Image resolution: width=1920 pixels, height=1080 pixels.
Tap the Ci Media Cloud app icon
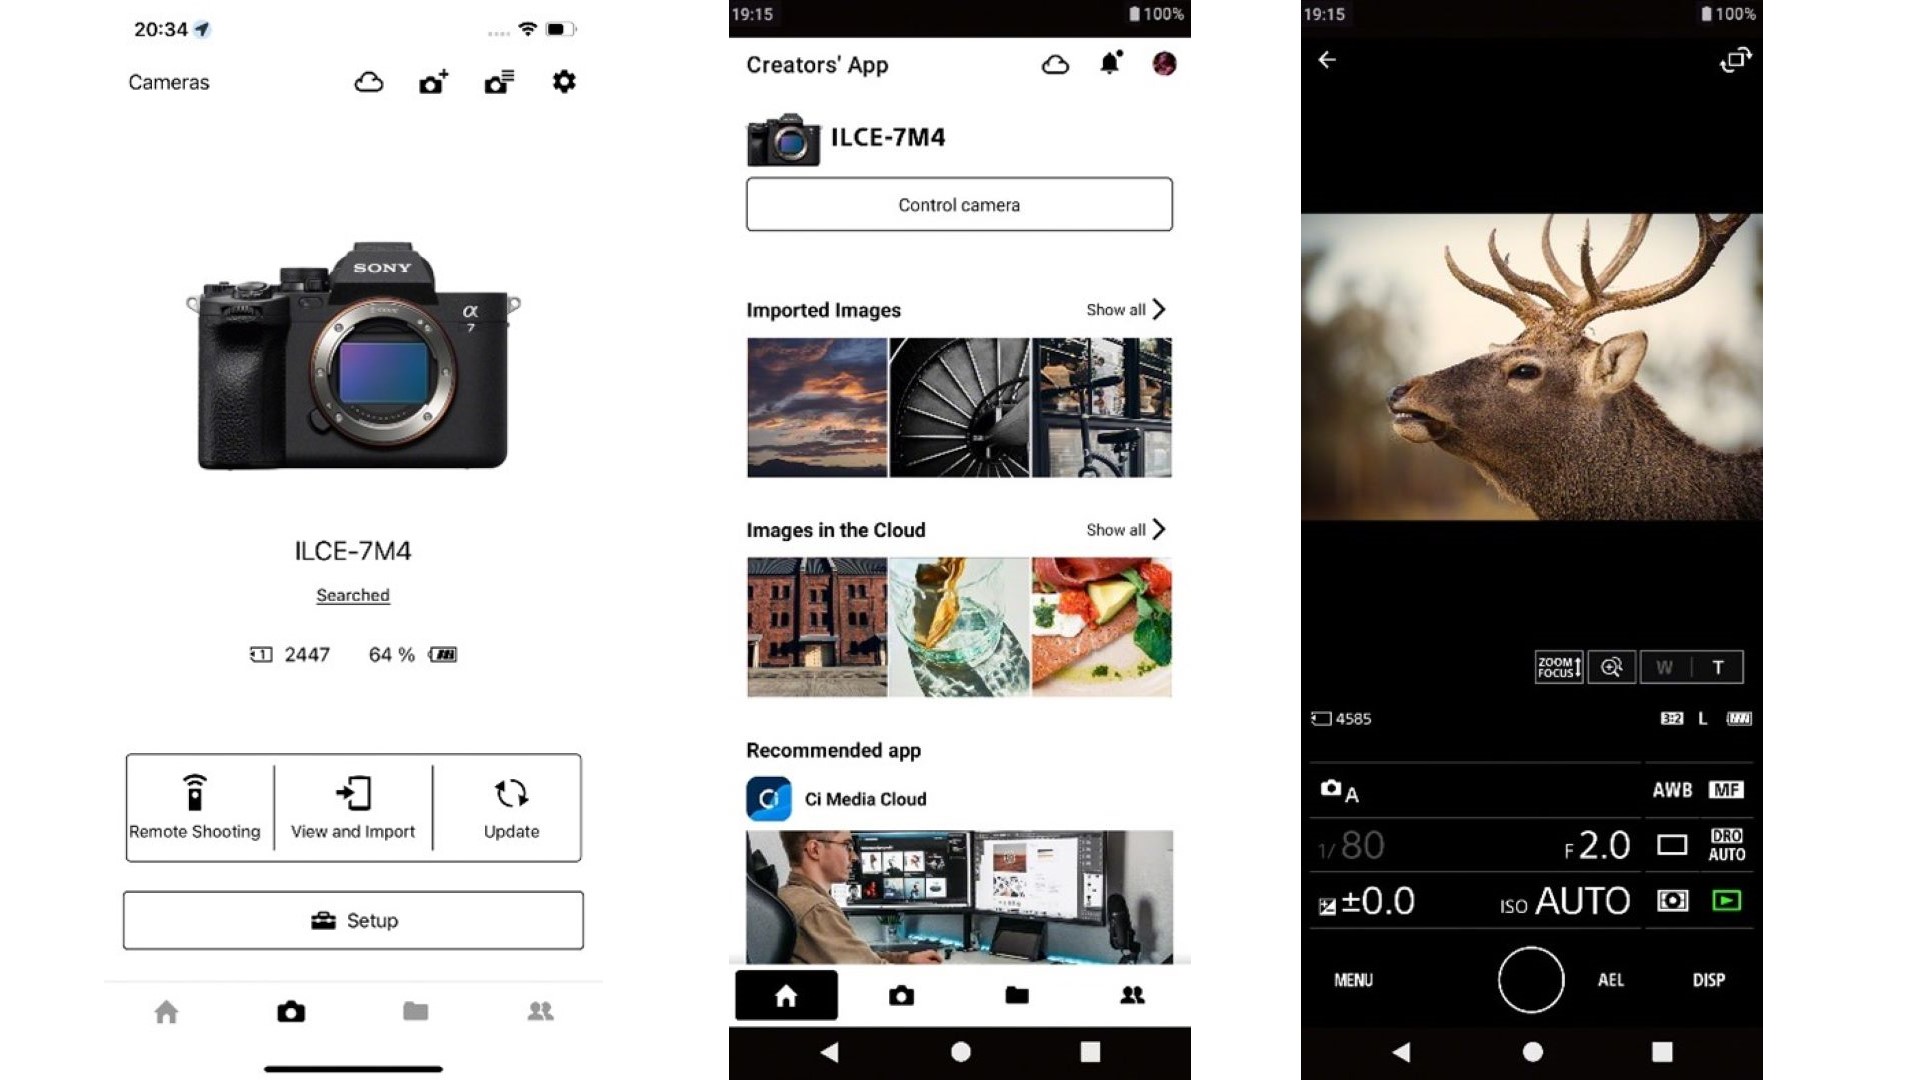pyautogui.click(x=769, y=799)
